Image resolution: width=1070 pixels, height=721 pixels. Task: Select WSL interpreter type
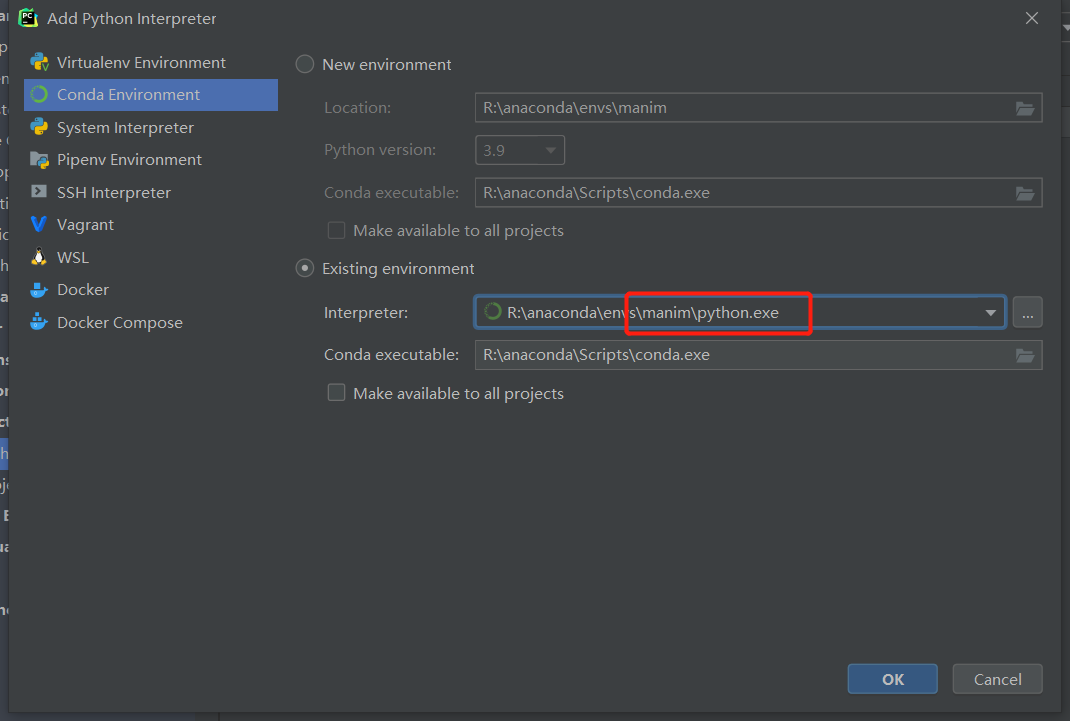pos(151,257)
